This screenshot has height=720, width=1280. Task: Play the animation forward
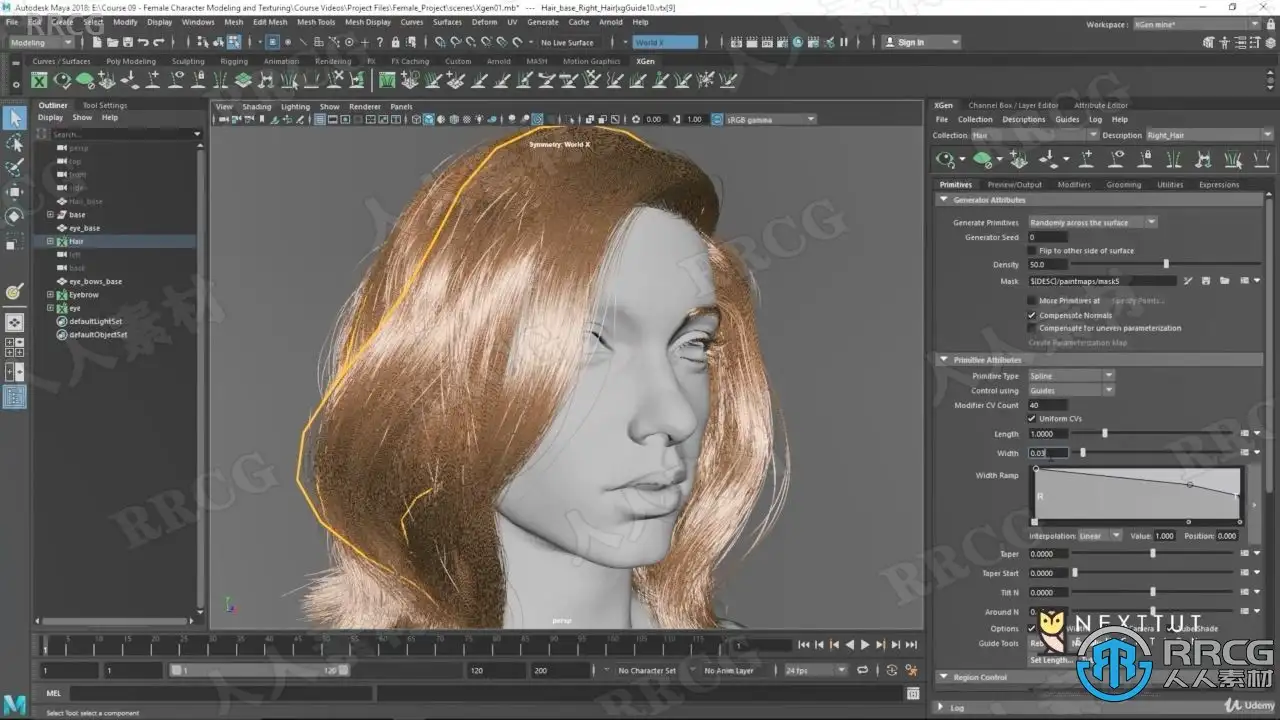pos(865,645)
